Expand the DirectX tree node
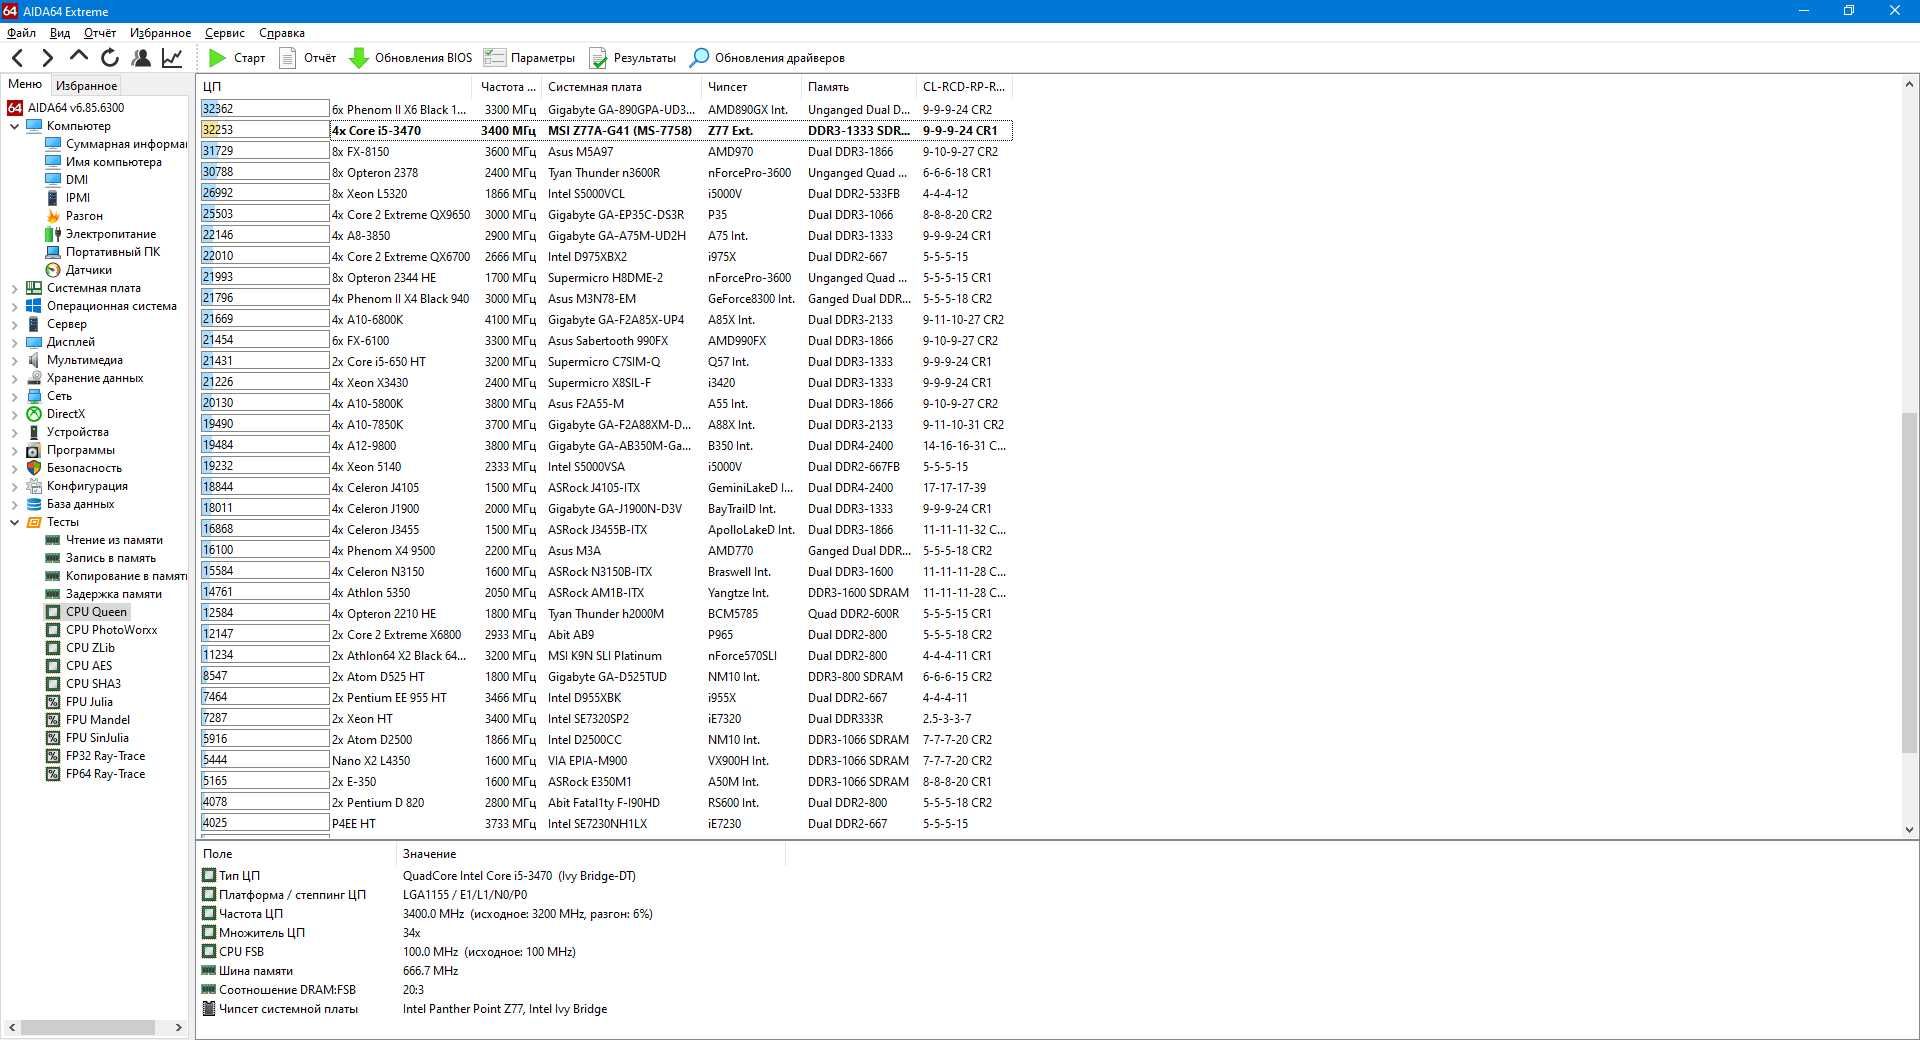This screenshot has height=1040, width=1920. (14, 414)
